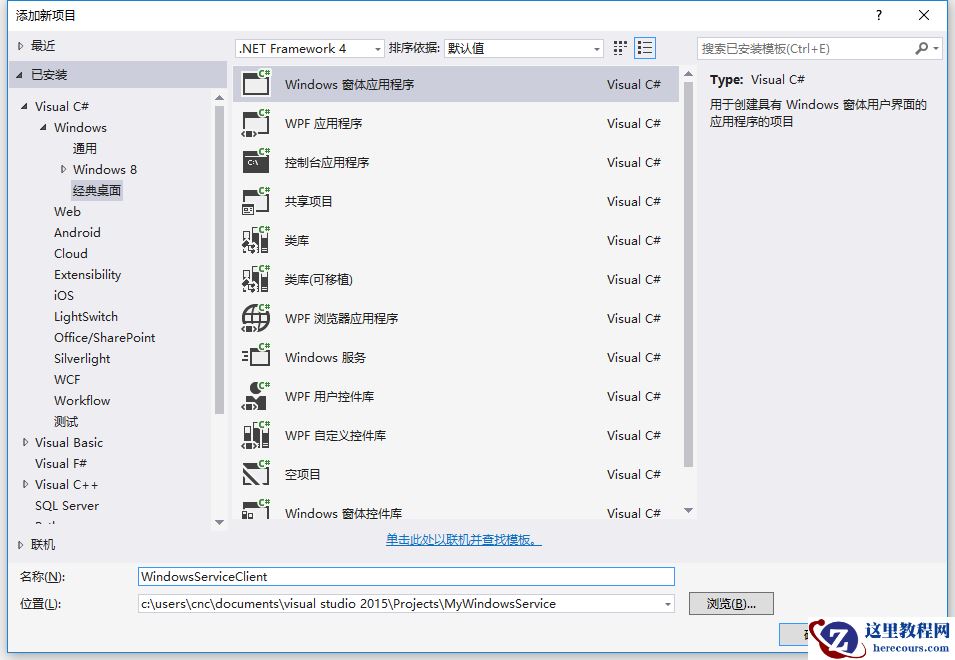Image resolution: width=955 pixels, height=660 pixels.
Task: Click the 搜索已安装模板 search box
Action: click(x=805, y=48)
